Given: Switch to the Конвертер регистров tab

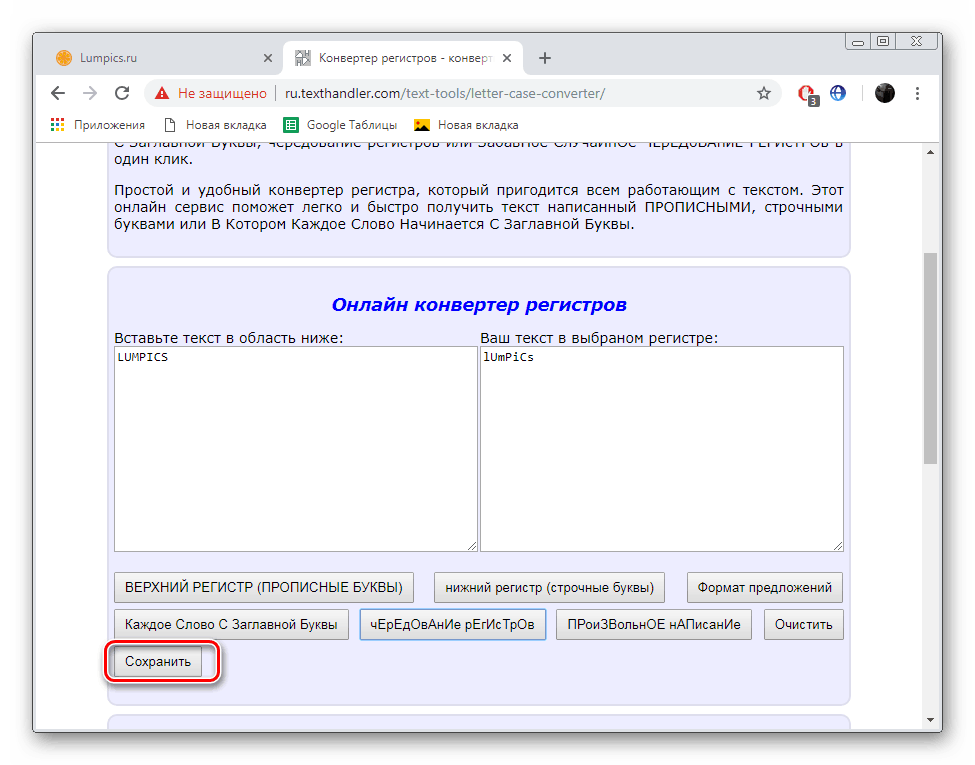Looking at the screenshot, I should 403,58.
